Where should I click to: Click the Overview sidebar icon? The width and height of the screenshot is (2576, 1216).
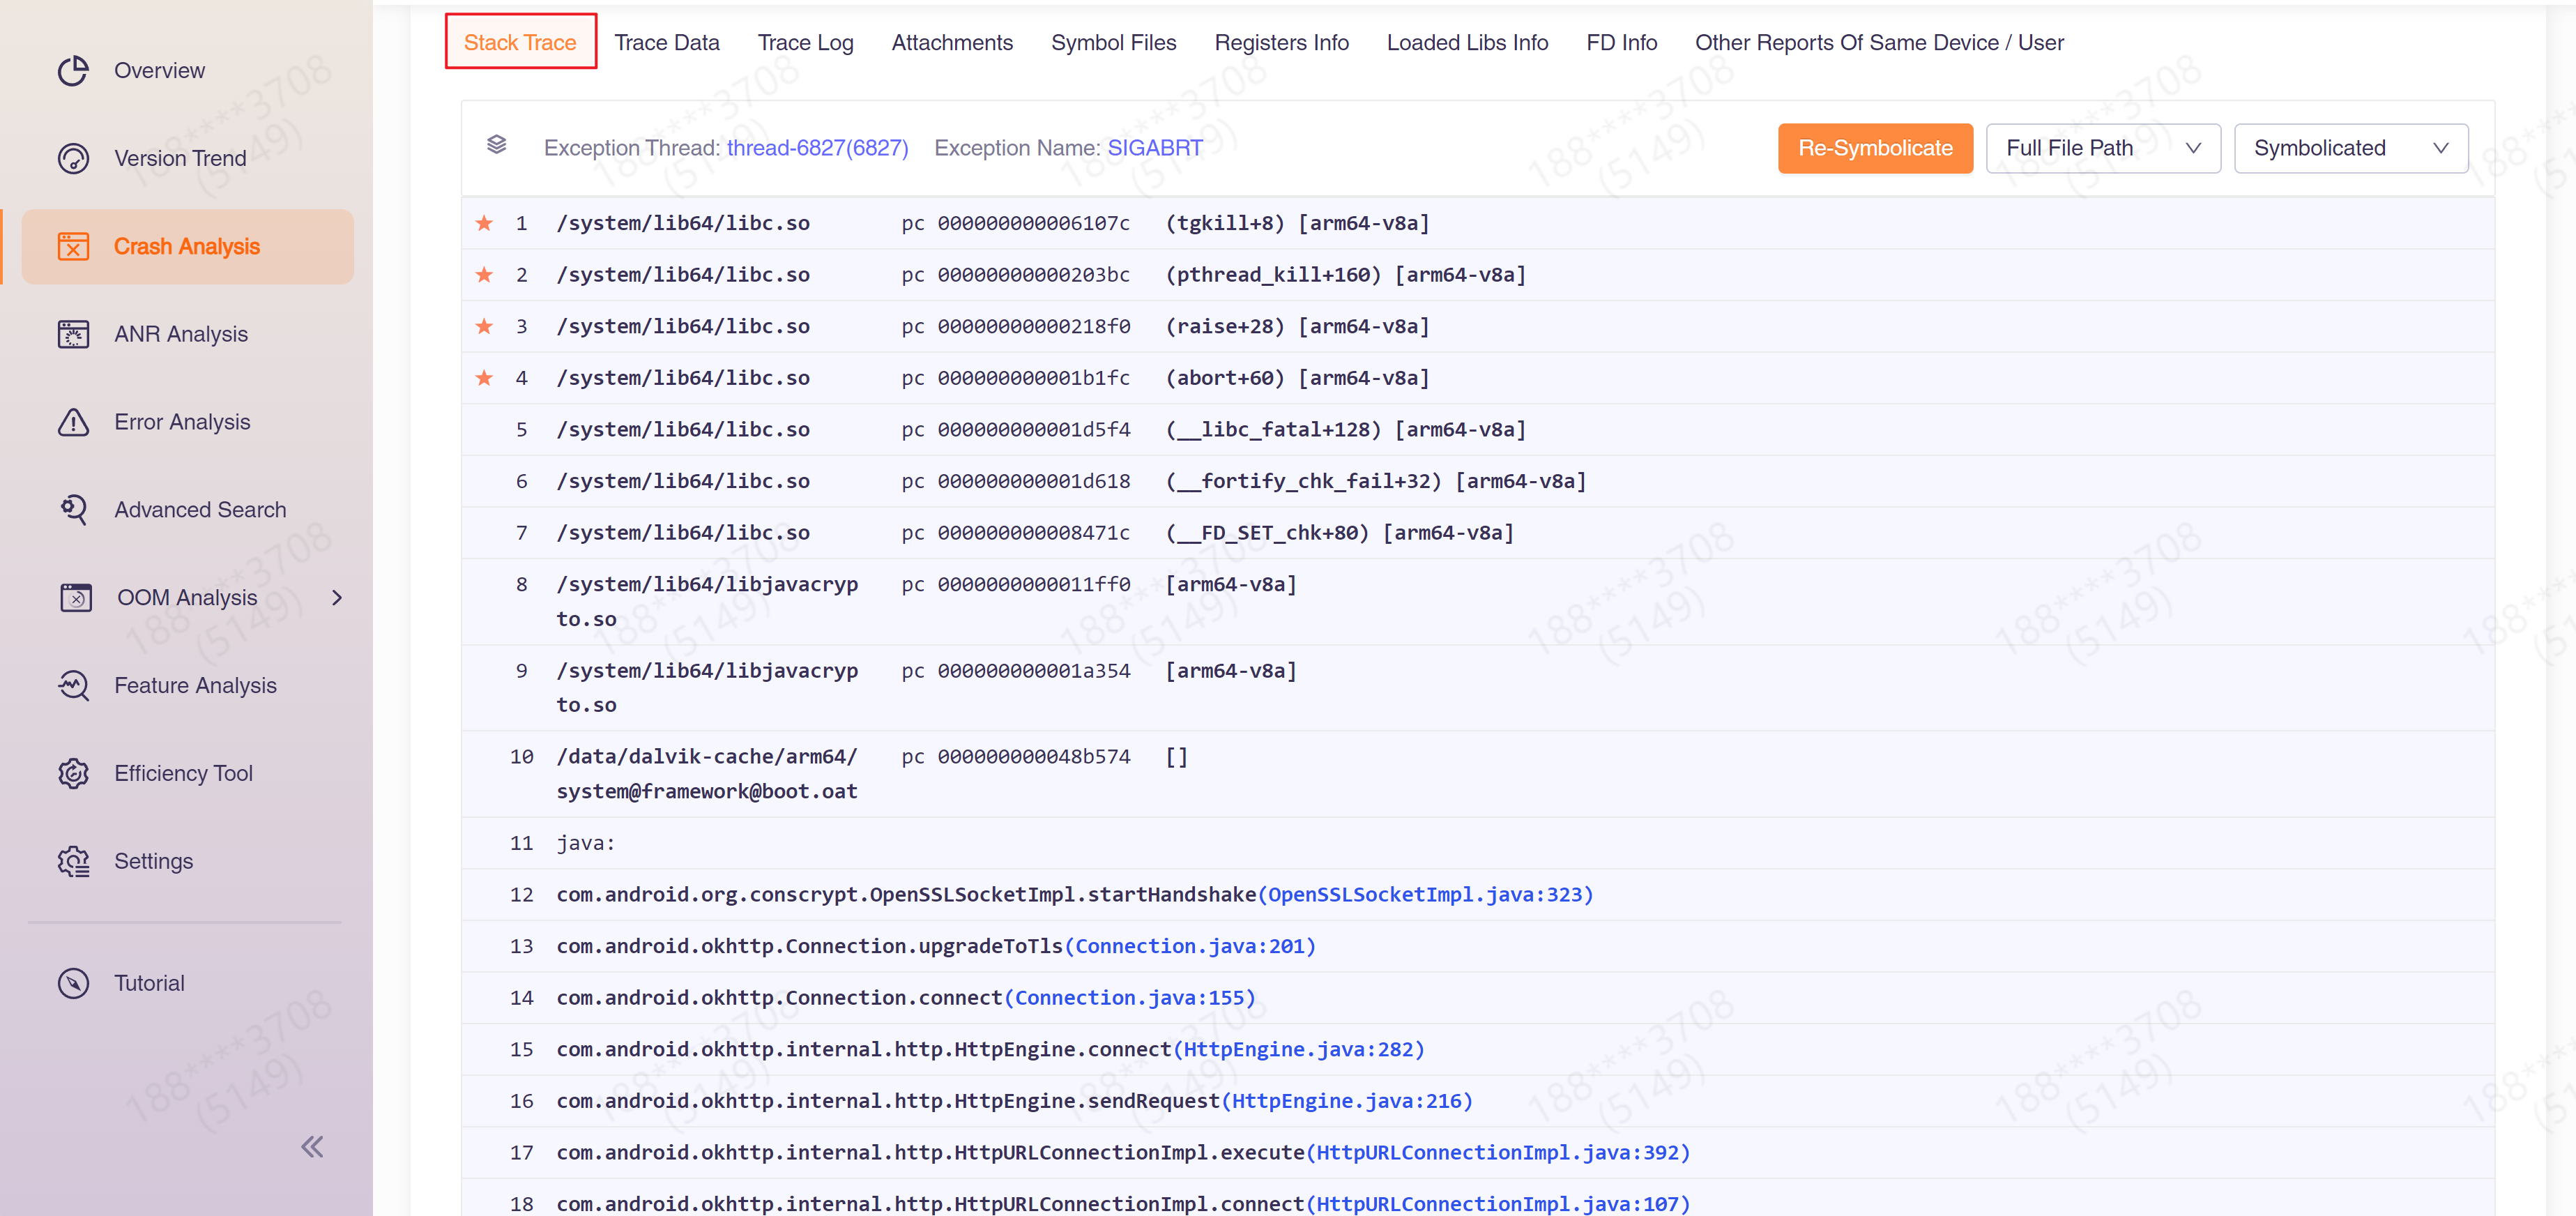73,71
